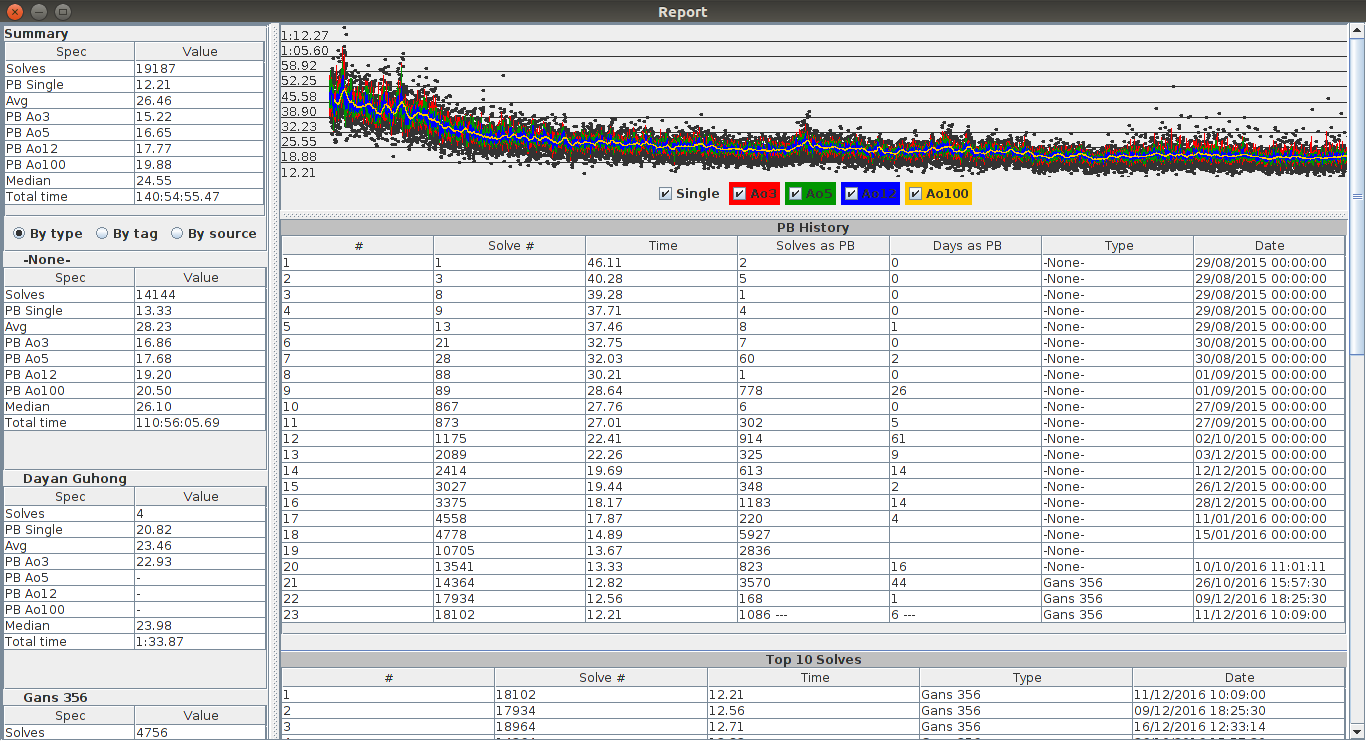1366x741 pixels.
Task: Click the scroll-up arrow of the report scrollbar
Action: point(1357,32)
